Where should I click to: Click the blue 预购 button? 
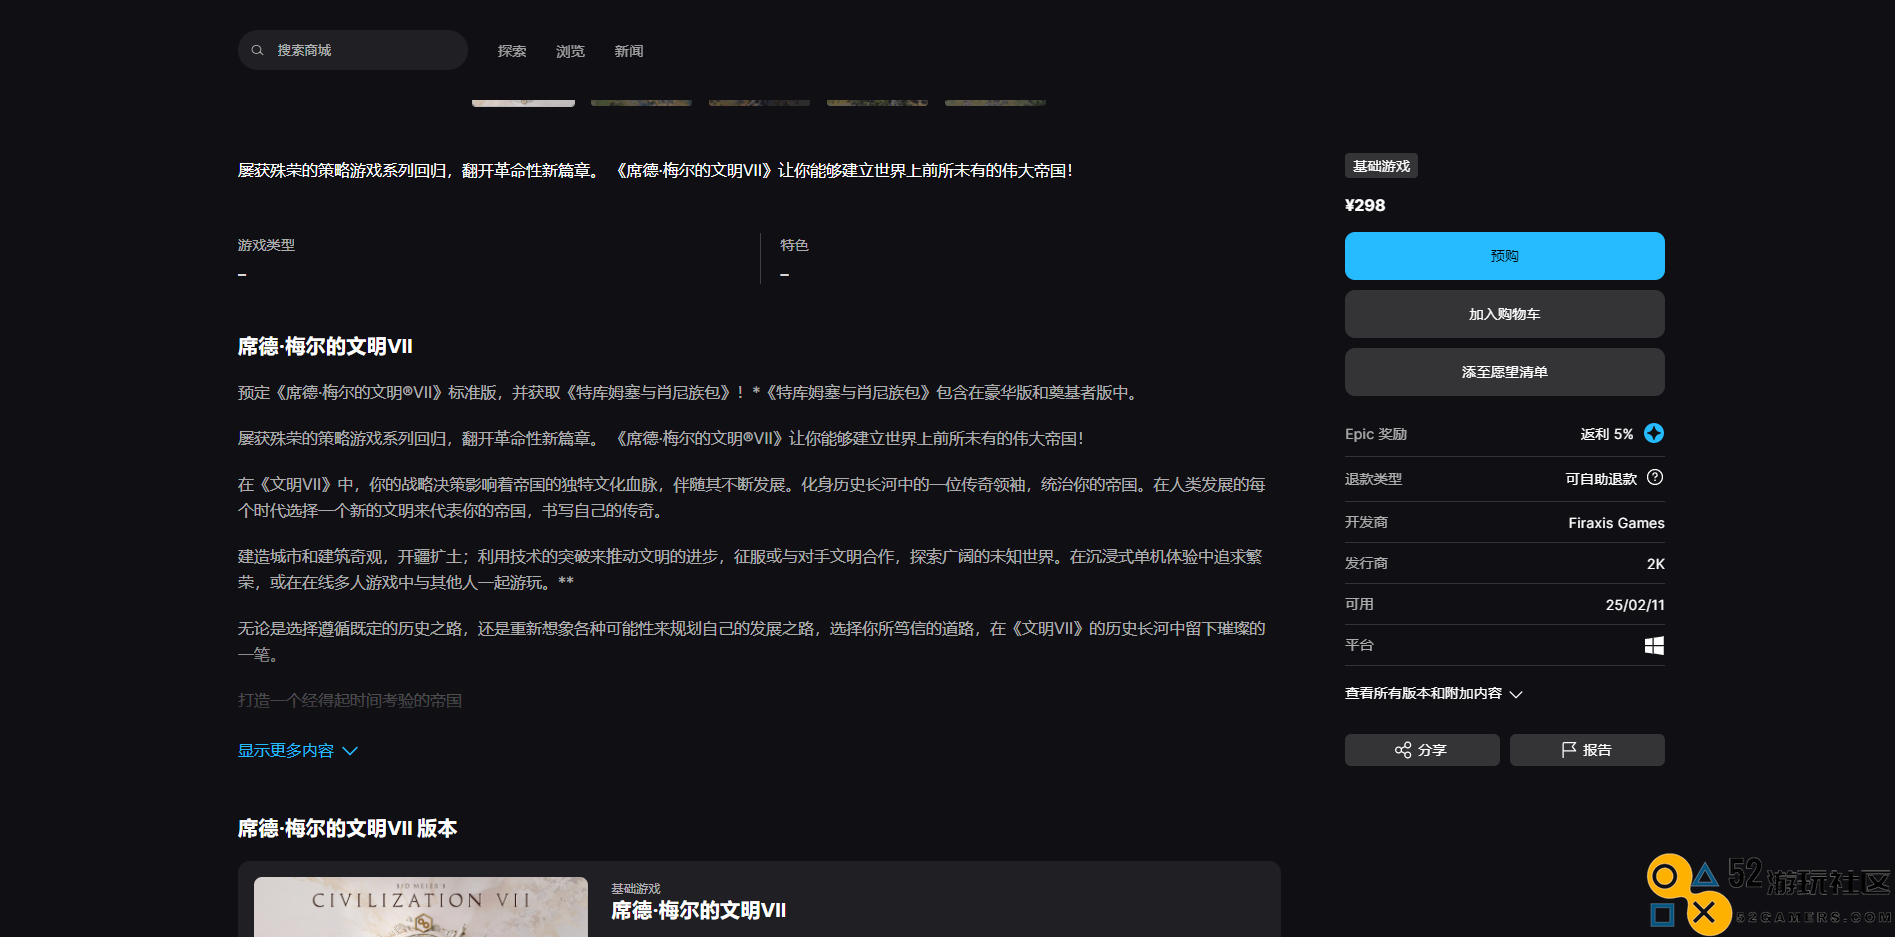click(1504, 256)
